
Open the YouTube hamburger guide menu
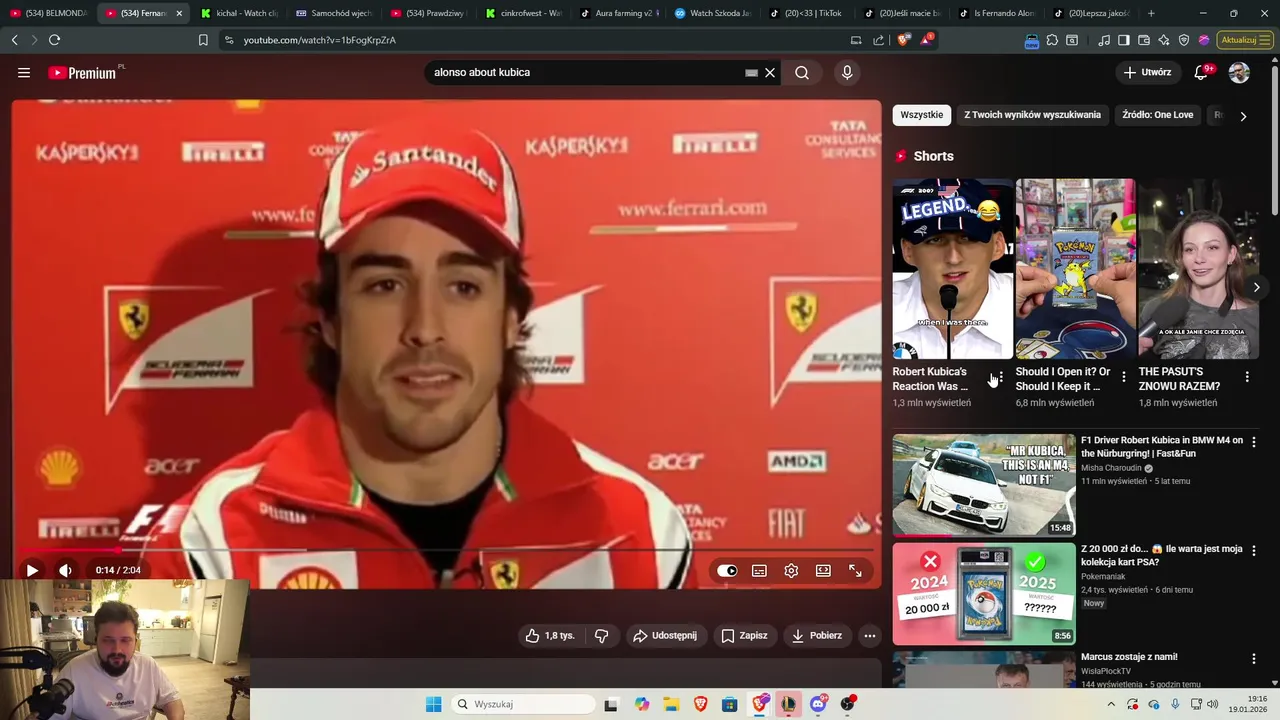pos(24,73)
